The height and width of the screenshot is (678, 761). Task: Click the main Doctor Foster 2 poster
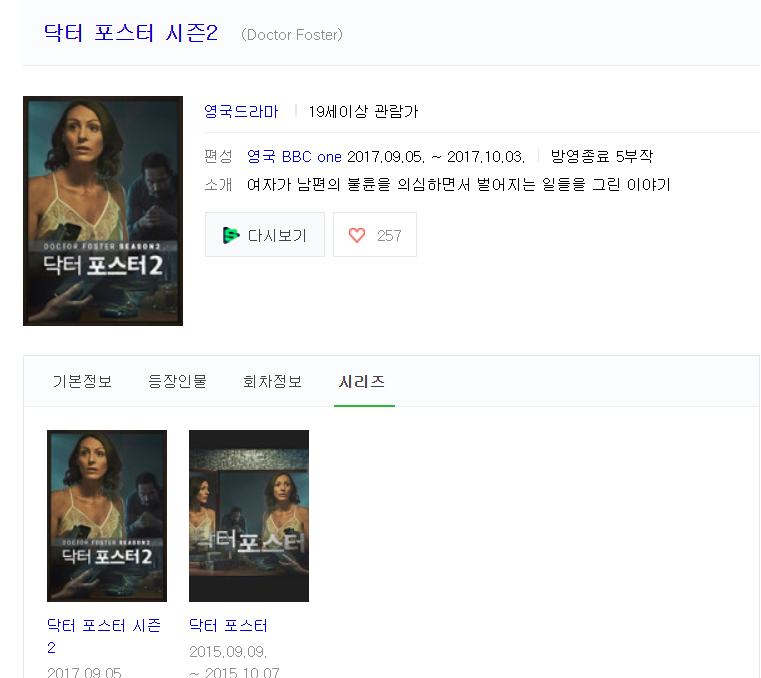coord(103,211)
